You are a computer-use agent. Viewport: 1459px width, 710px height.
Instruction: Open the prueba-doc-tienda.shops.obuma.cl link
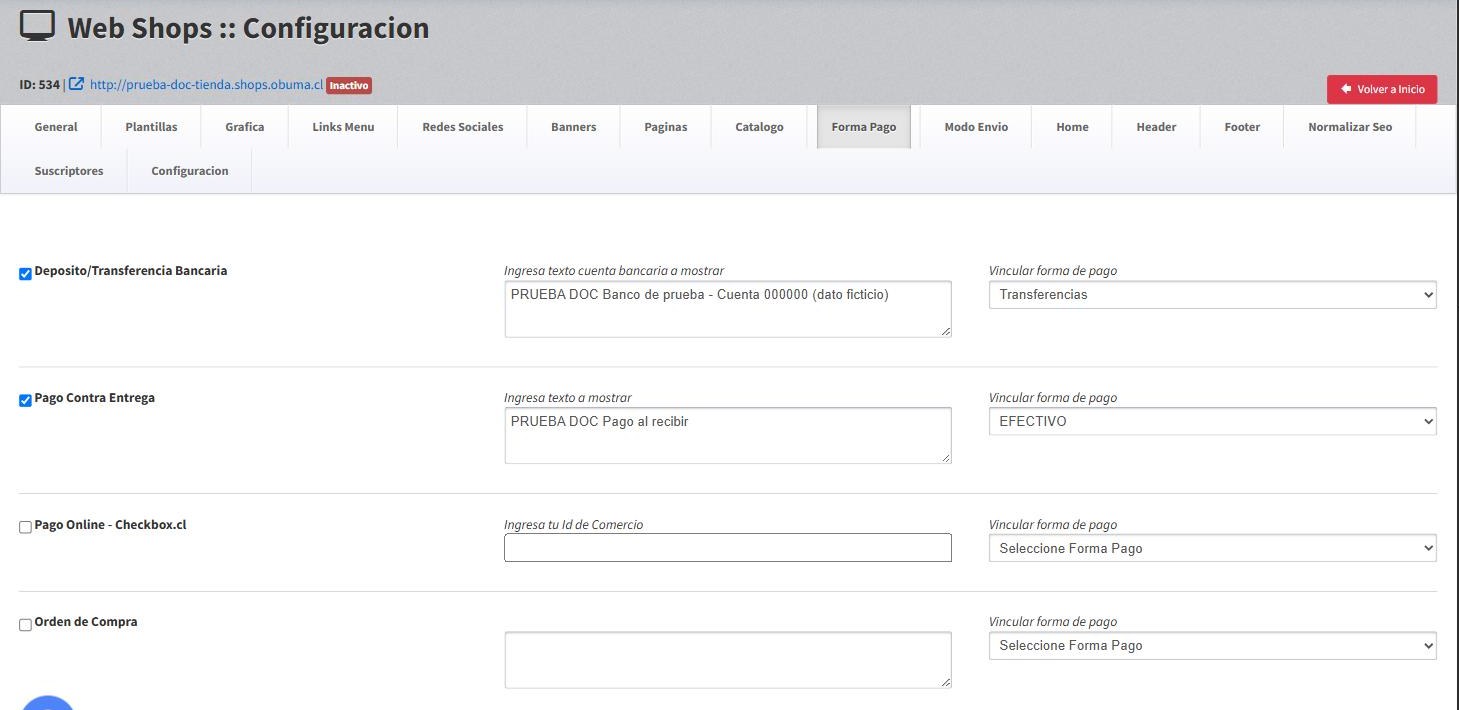(206, 85)
